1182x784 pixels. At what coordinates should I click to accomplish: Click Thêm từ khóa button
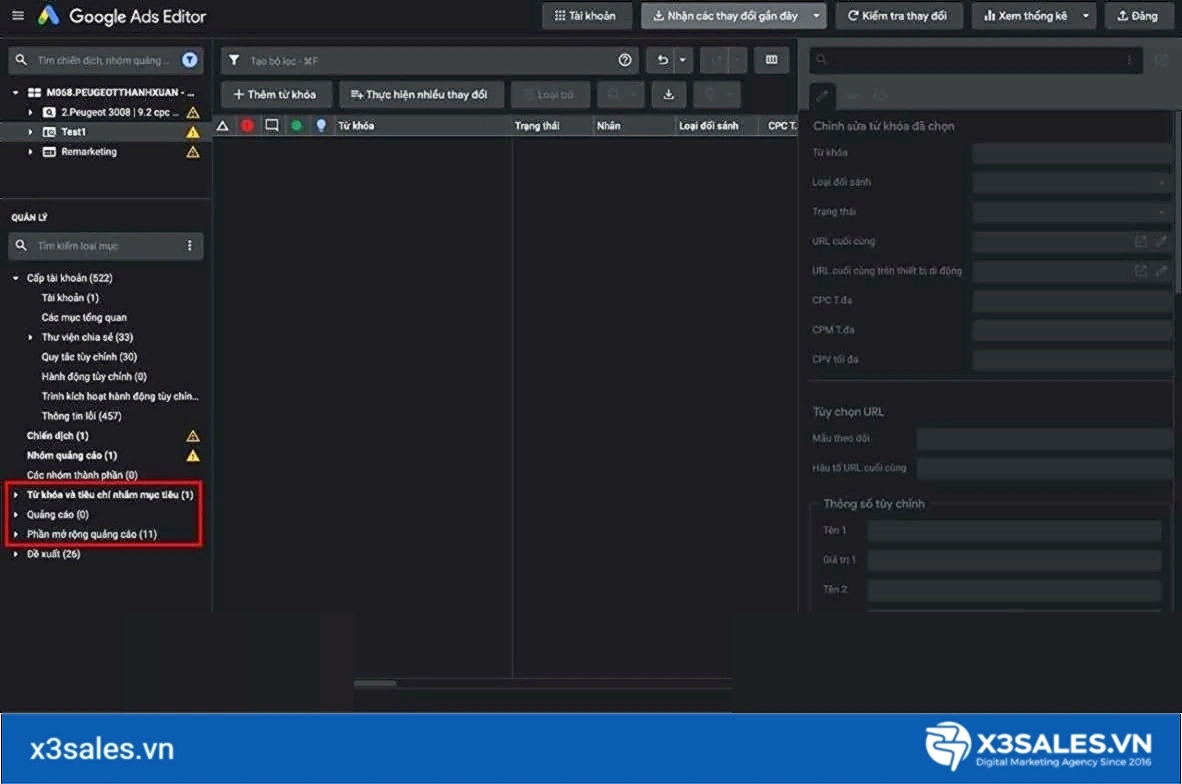tap(275, 94)
